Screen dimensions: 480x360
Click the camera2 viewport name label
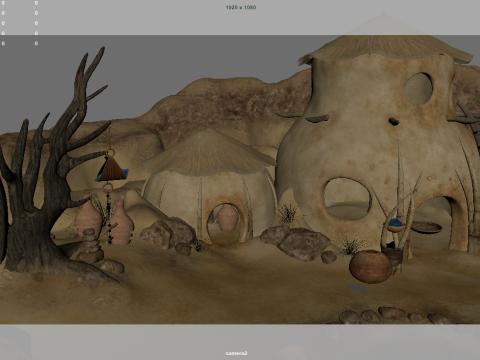[236, 353]
